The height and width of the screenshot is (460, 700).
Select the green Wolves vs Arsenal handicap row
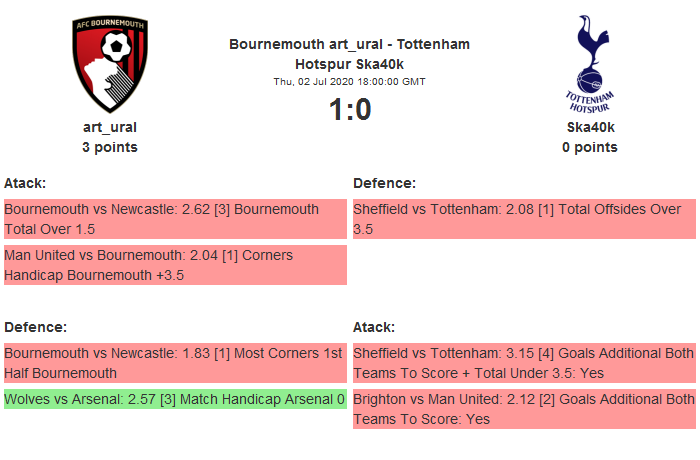(175, 399)
